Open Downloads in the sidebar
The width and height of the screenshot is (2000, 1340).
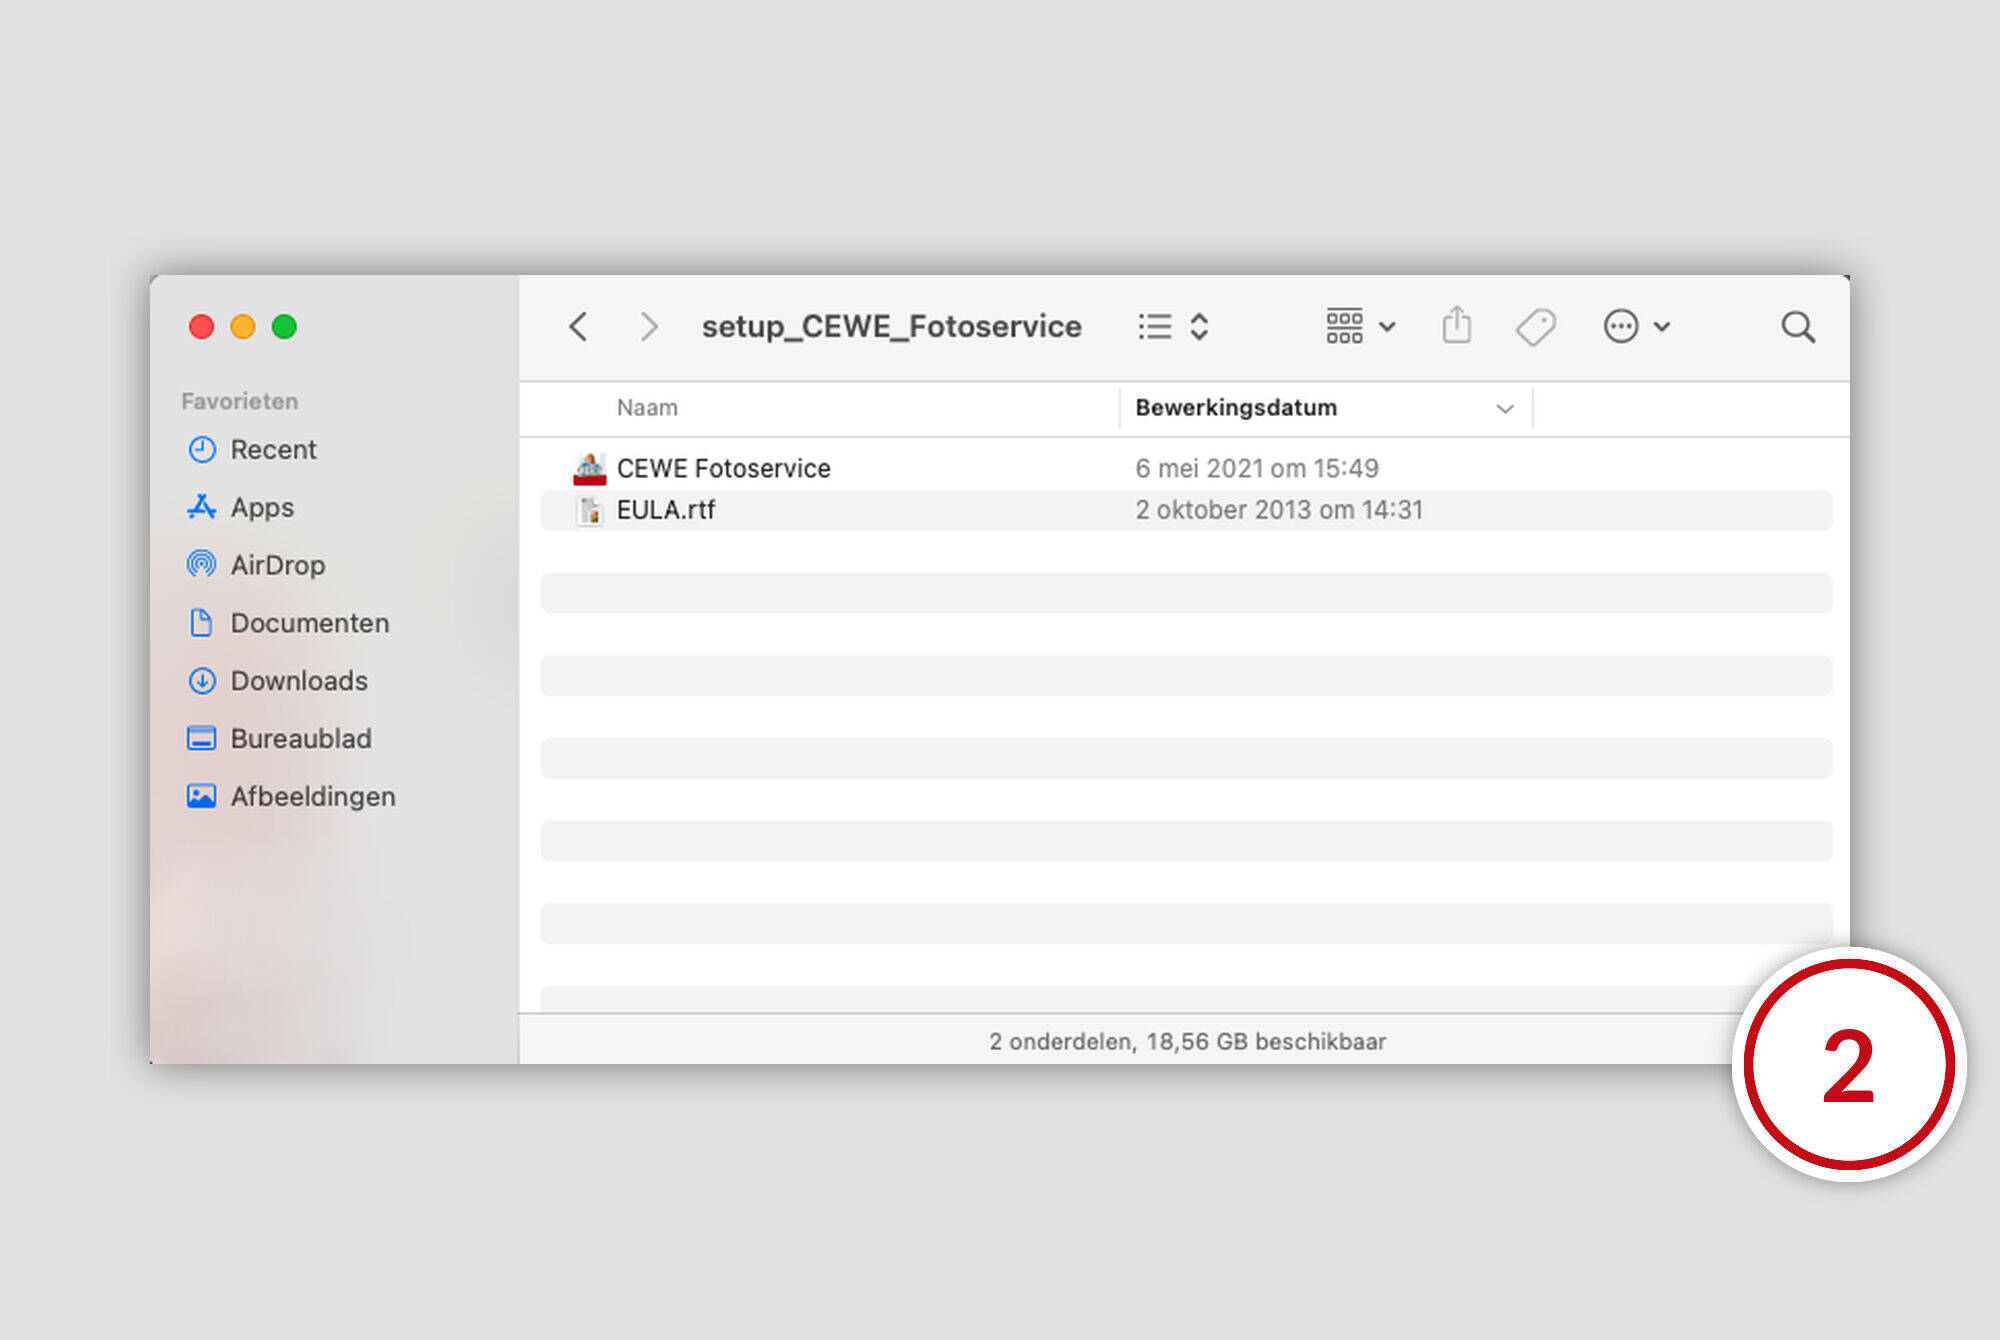pos(299,681)
